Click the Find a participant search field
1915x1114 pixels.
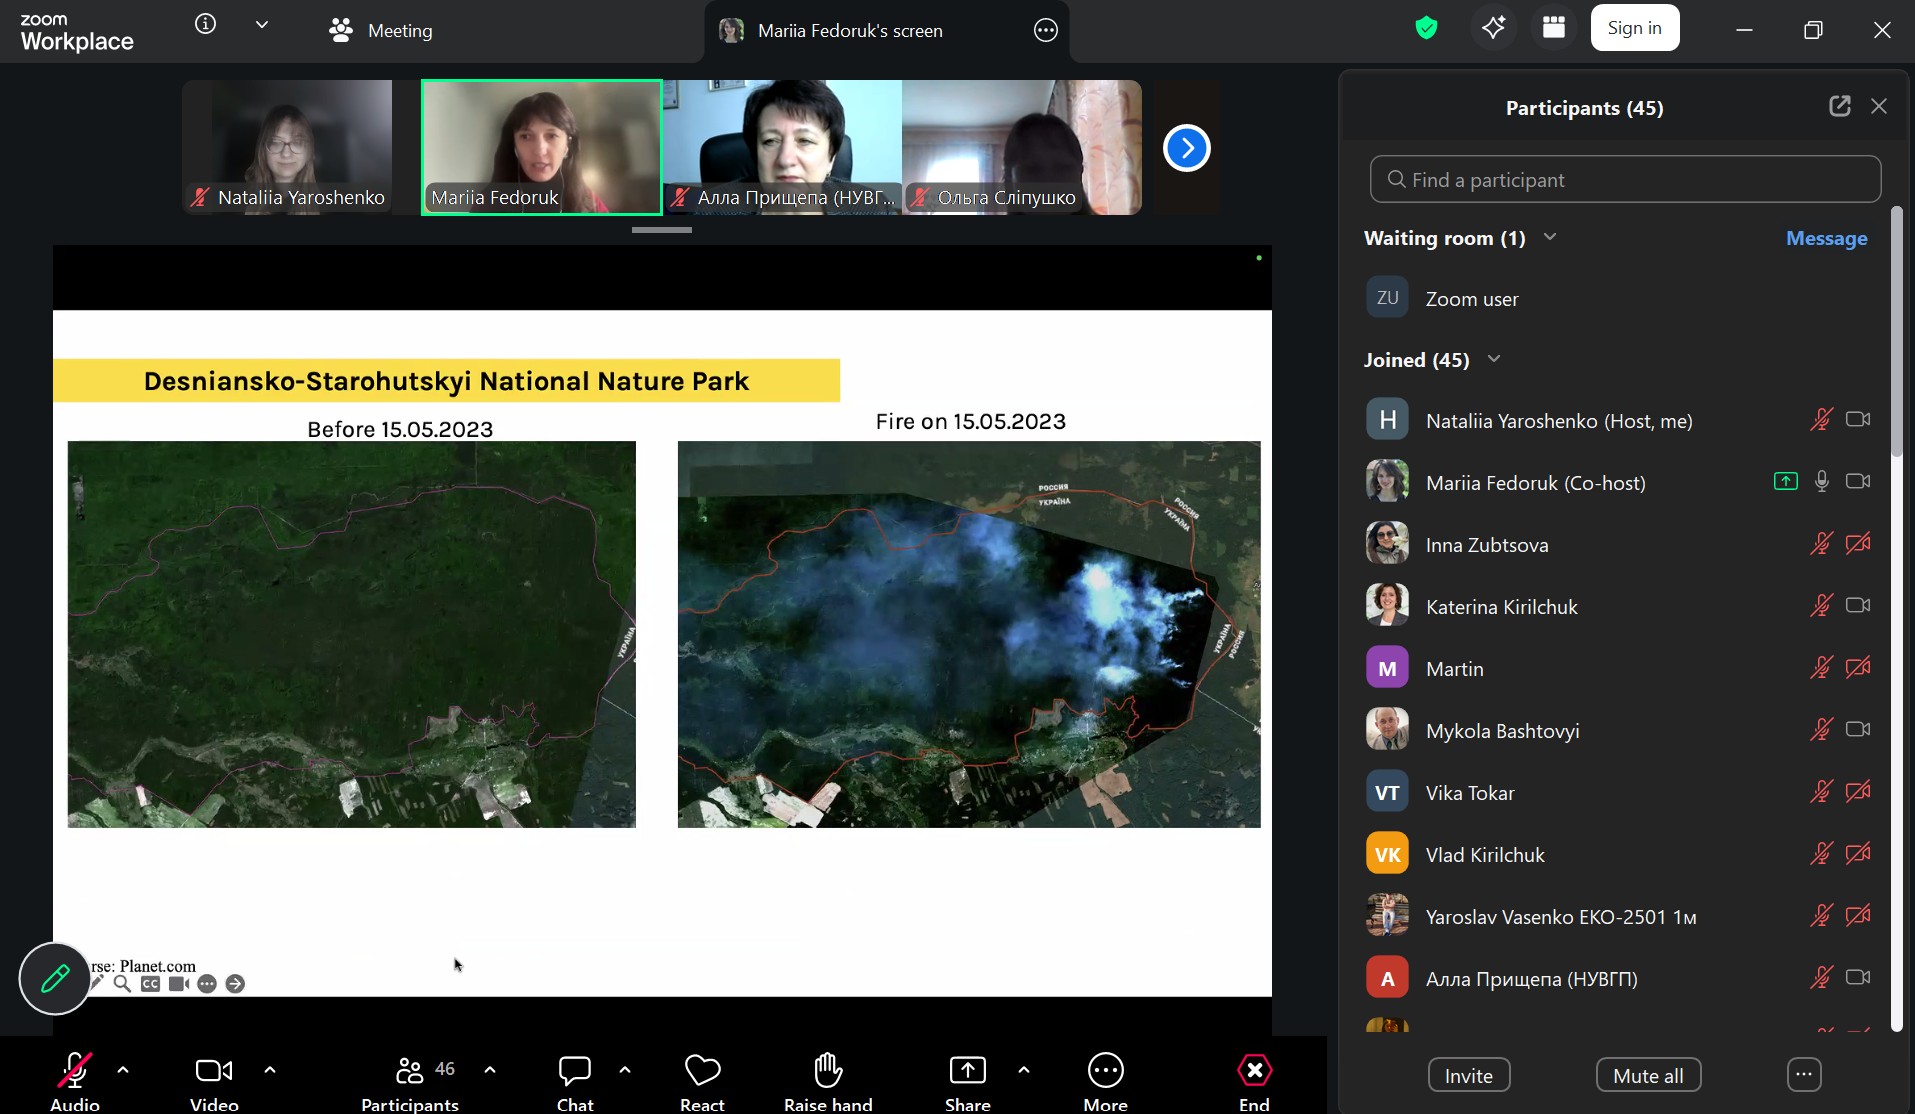pos(1625,180)
